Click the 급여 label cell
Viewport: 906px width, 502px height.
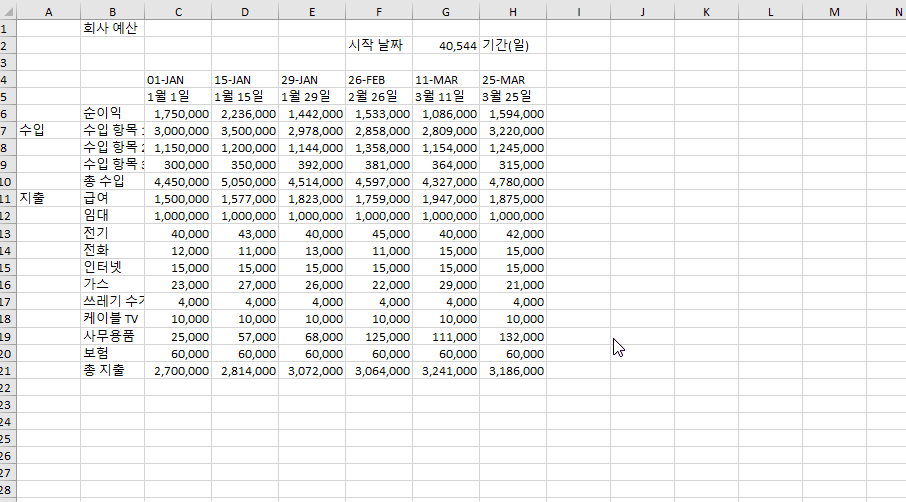[112, 199]
